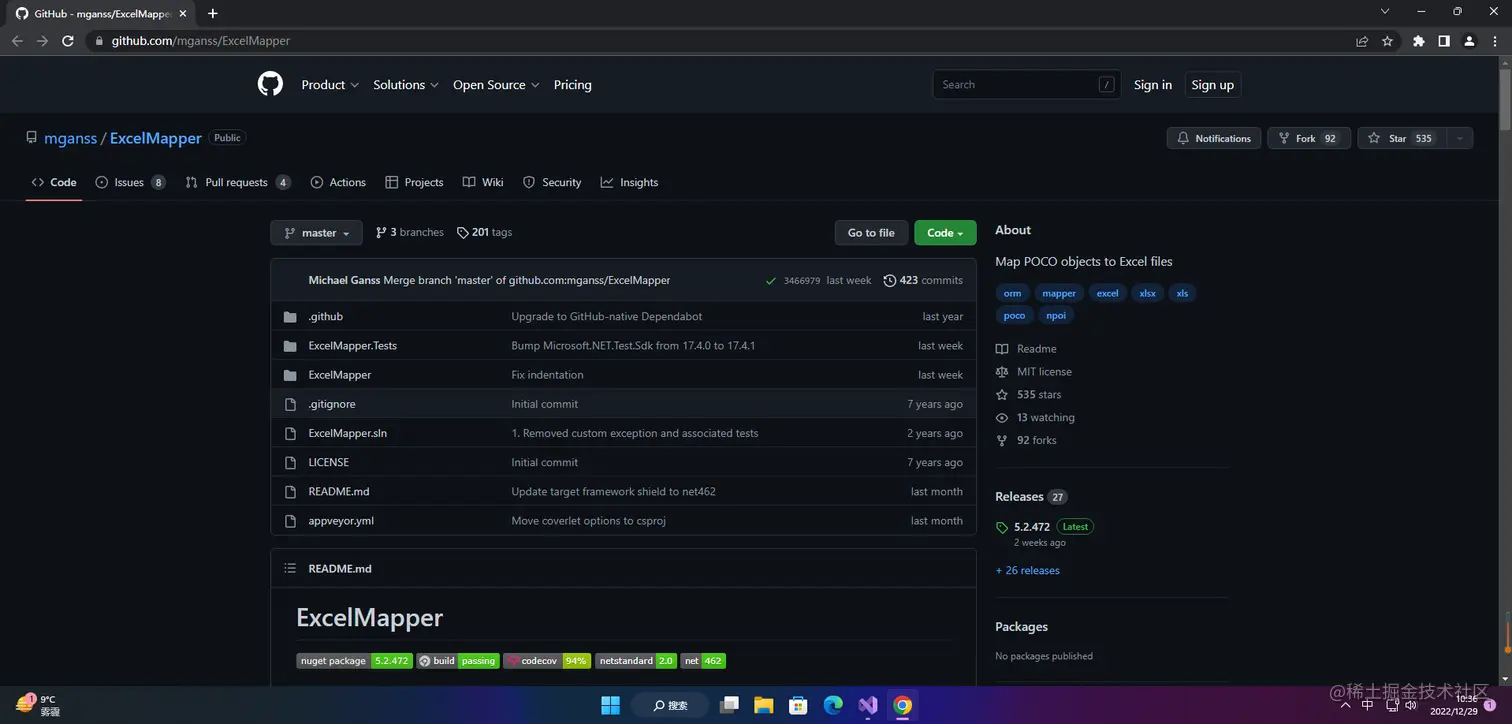1512x724 pixels.
Task: Reload the page with the refresh icon
Action: pos(68,41)
